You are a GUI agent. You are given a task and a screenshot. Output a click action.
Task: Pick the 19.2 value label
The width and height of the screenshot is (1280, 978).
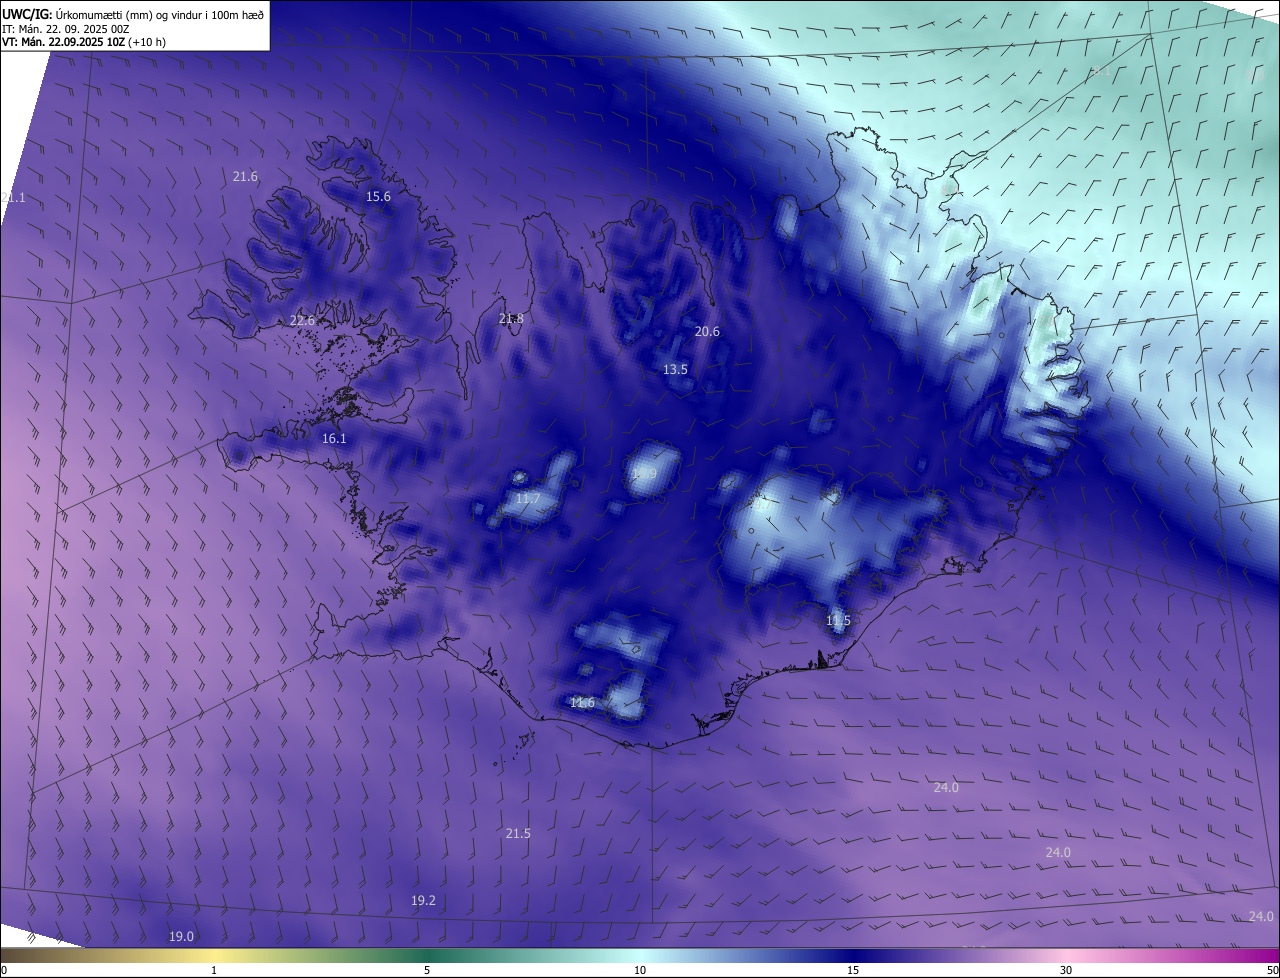[x=423, y=901]
